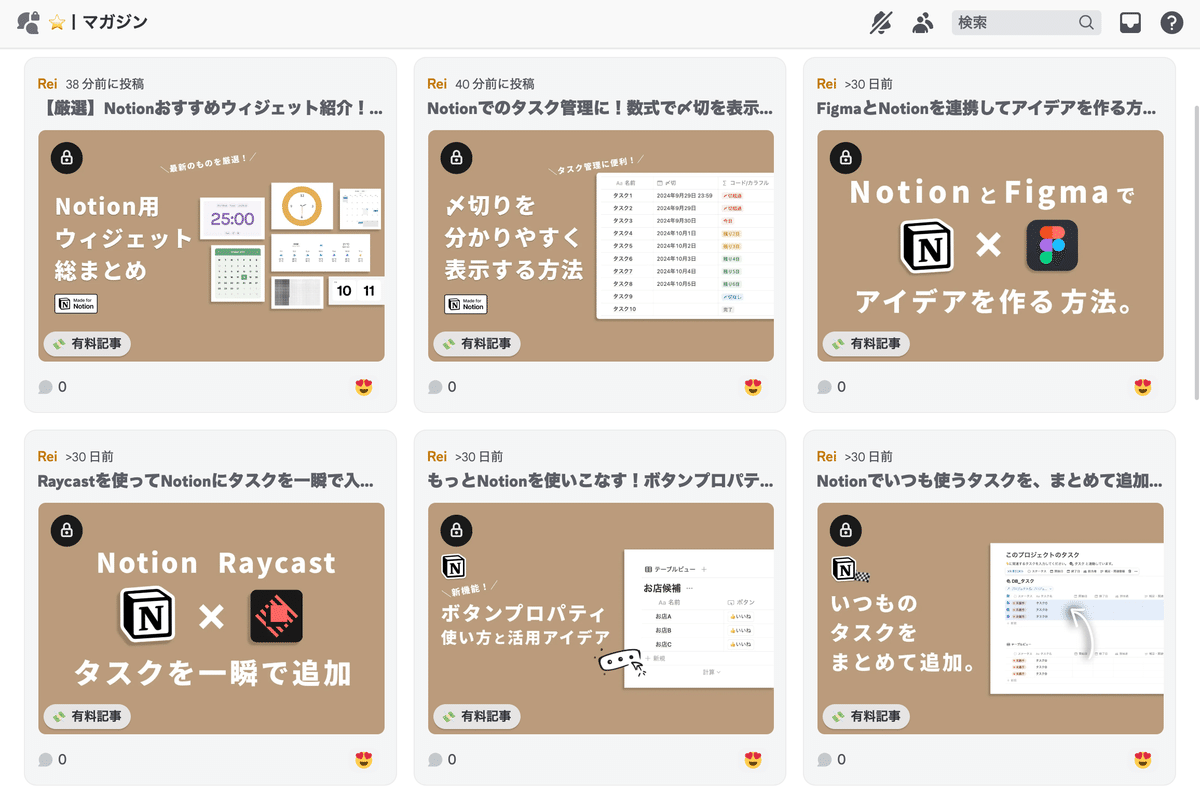Open the member list icon

pyautogui.click(x=922, y=23)
